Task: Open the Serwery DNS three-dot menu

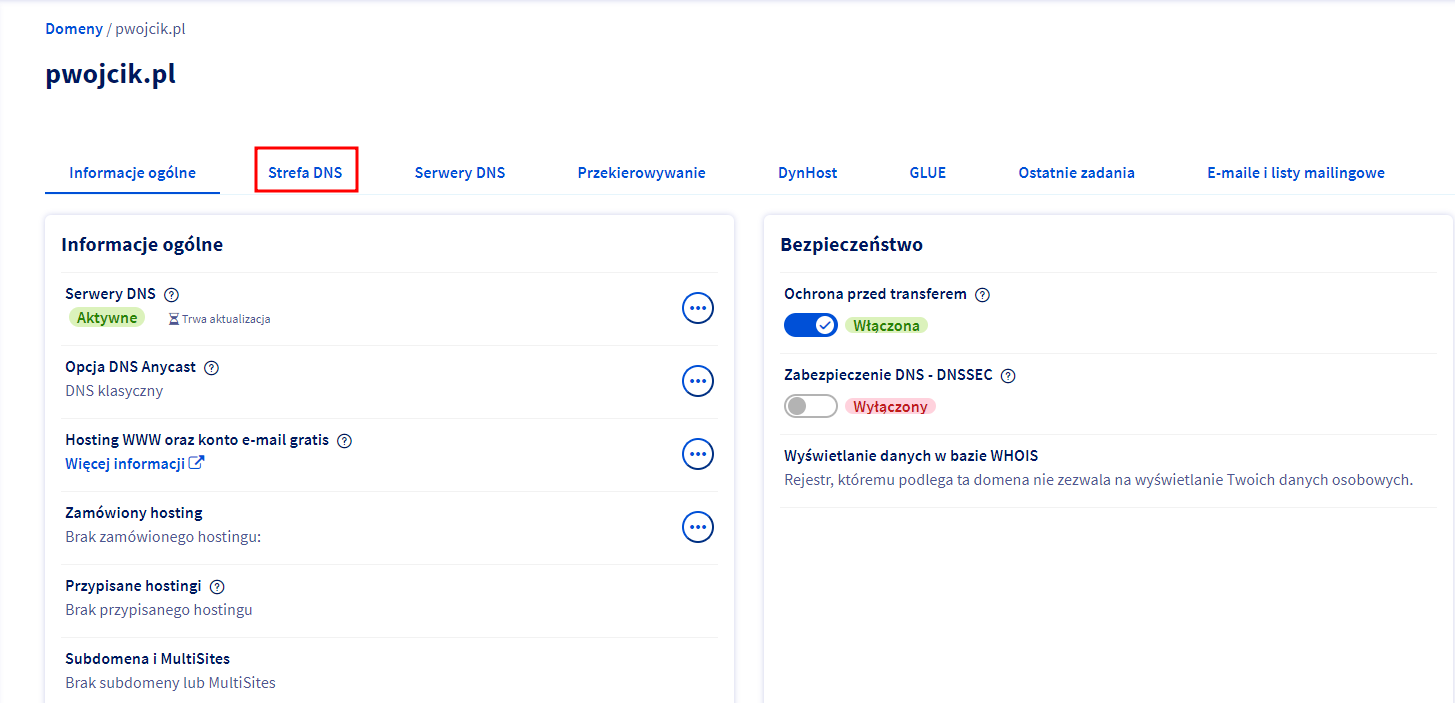Action: click(x=697, y=308)
